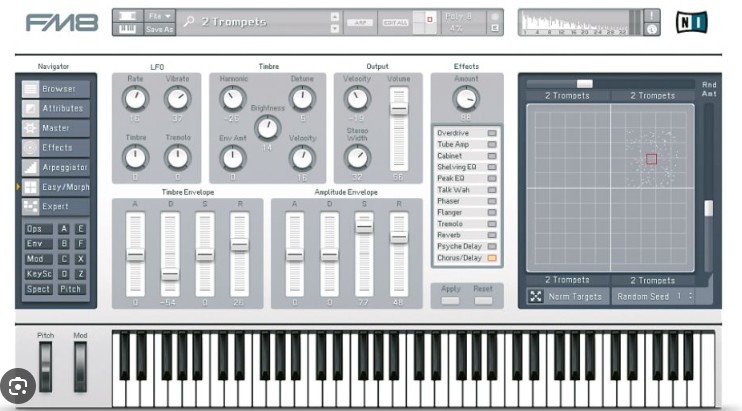Viewport: 742px width, 411px height.
Task: Select previous preset with up arrow
Action: click(335, 17)
